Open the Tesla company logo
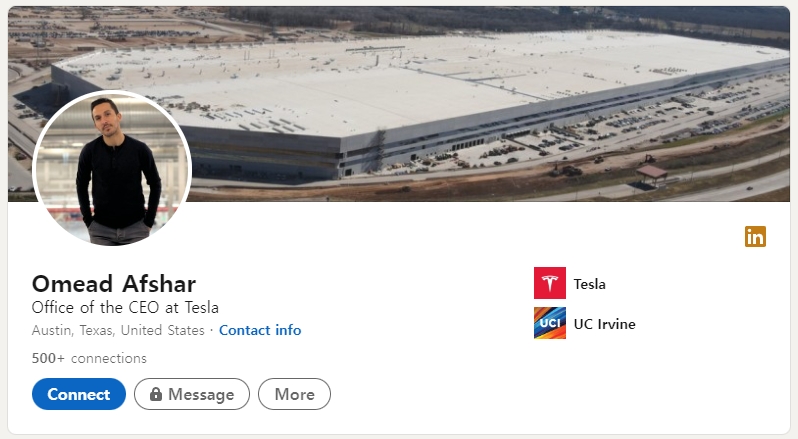 (x=550, y=283)
